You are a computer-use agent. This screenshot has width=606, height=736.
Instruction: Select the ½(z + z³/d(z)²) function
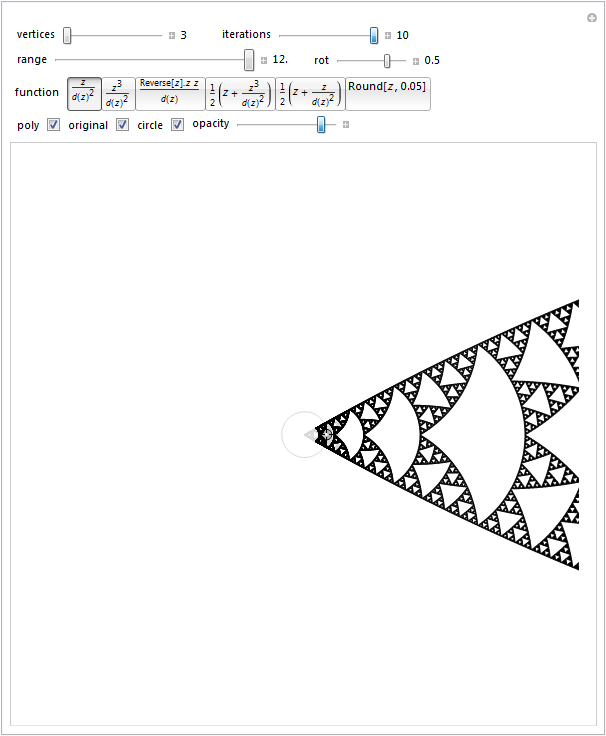coord(240,93)
